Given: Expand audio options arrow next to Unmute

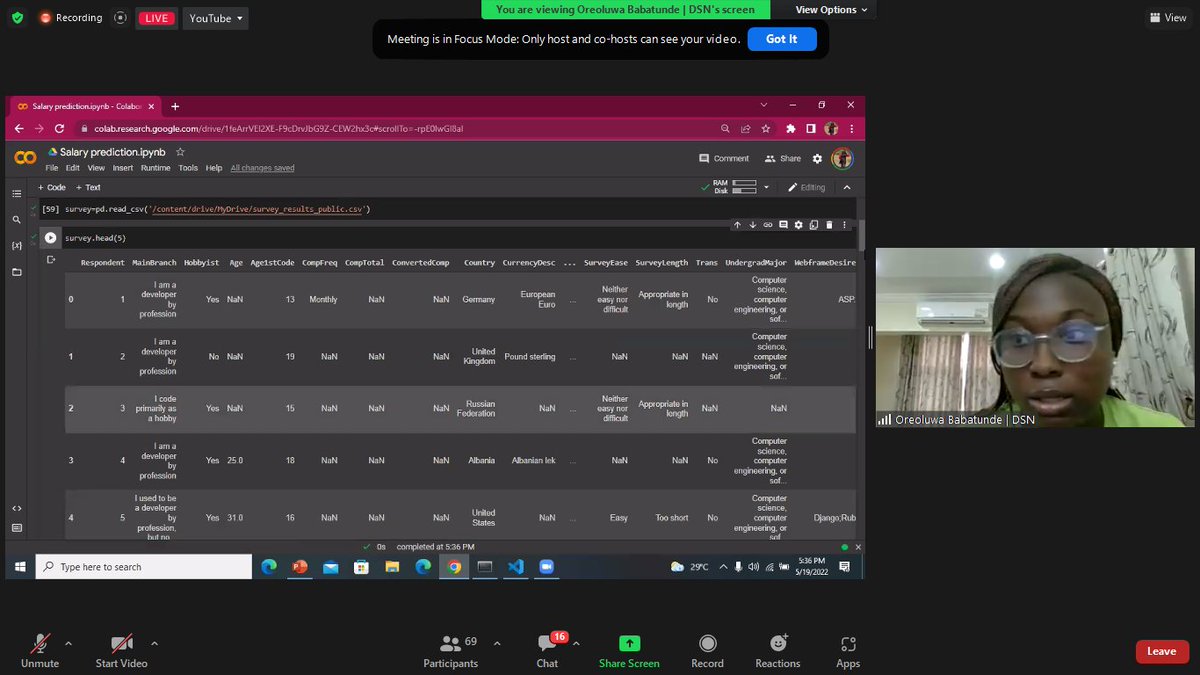Looking at the screenshot, I should click(68, 643).
